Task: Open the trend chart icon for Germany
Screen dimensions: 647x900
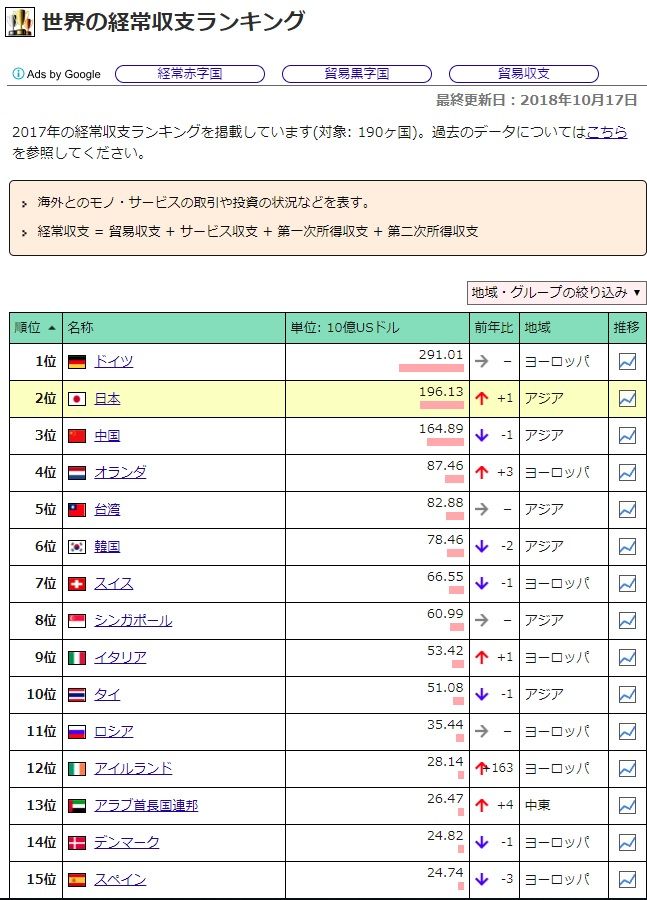Action: tap(627, 362)
